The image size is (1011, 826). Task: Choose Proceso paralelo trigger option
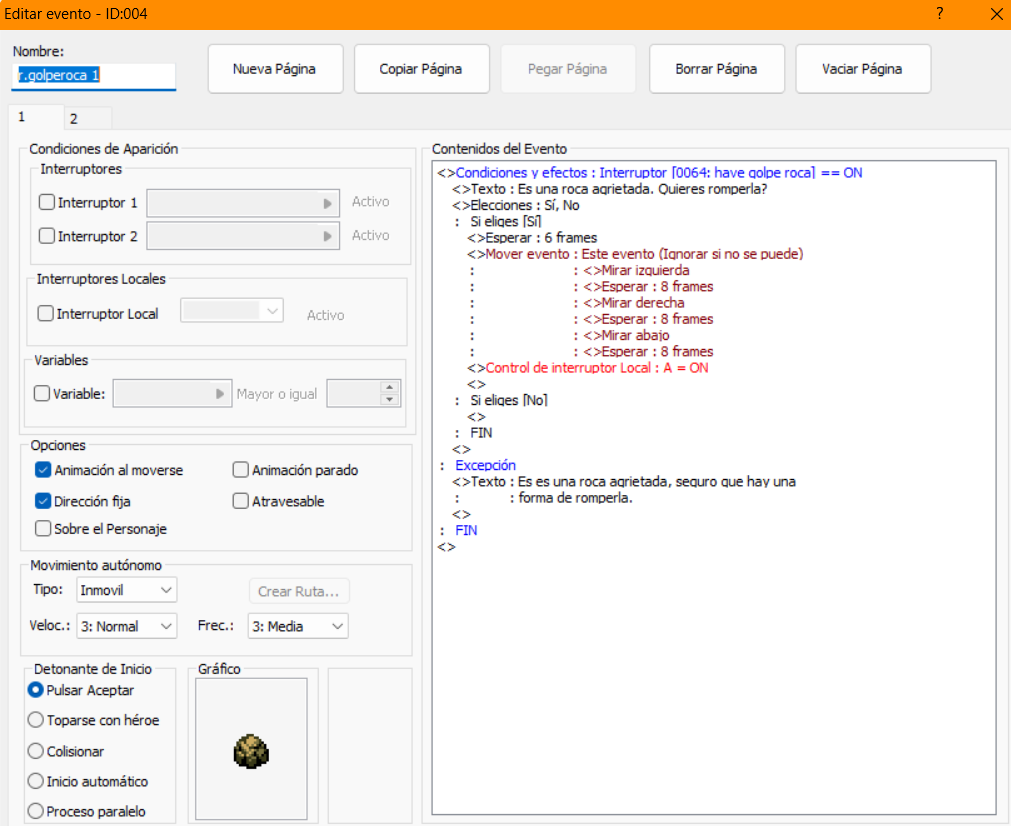(37, 811)
